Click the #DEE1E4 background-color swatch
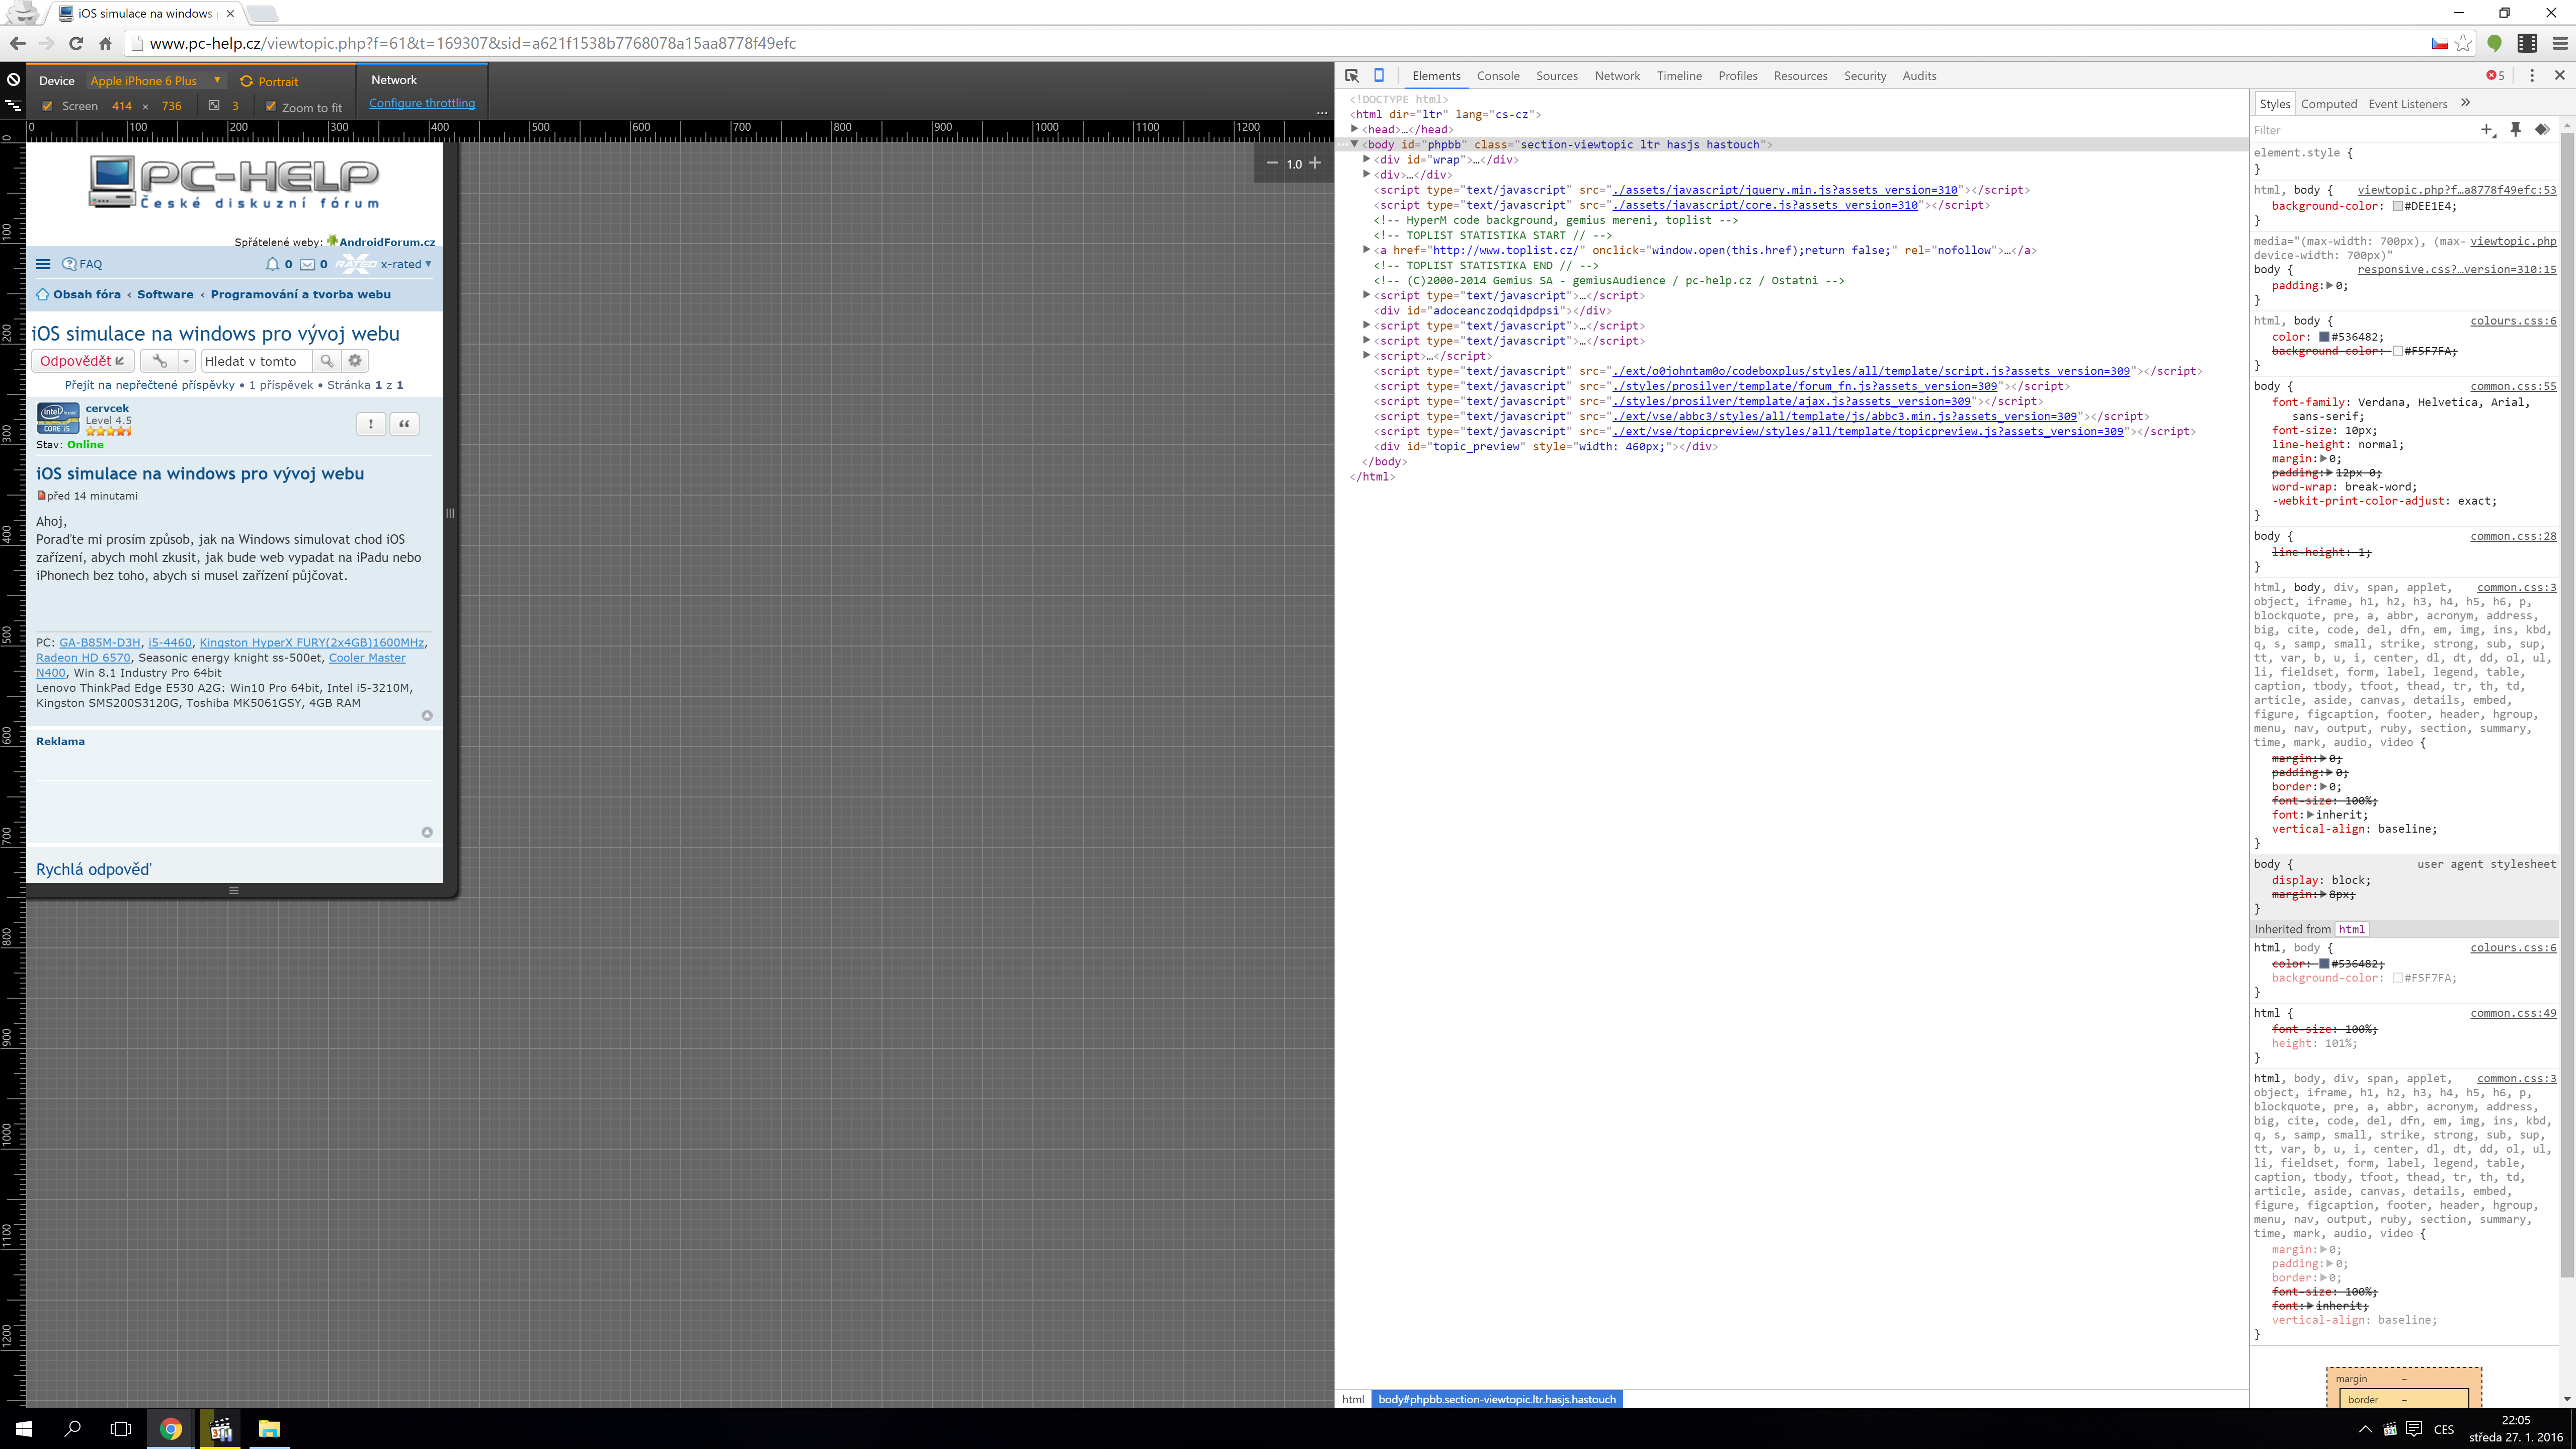This screenshot has height=1449, width=2576. (2397, 206)
